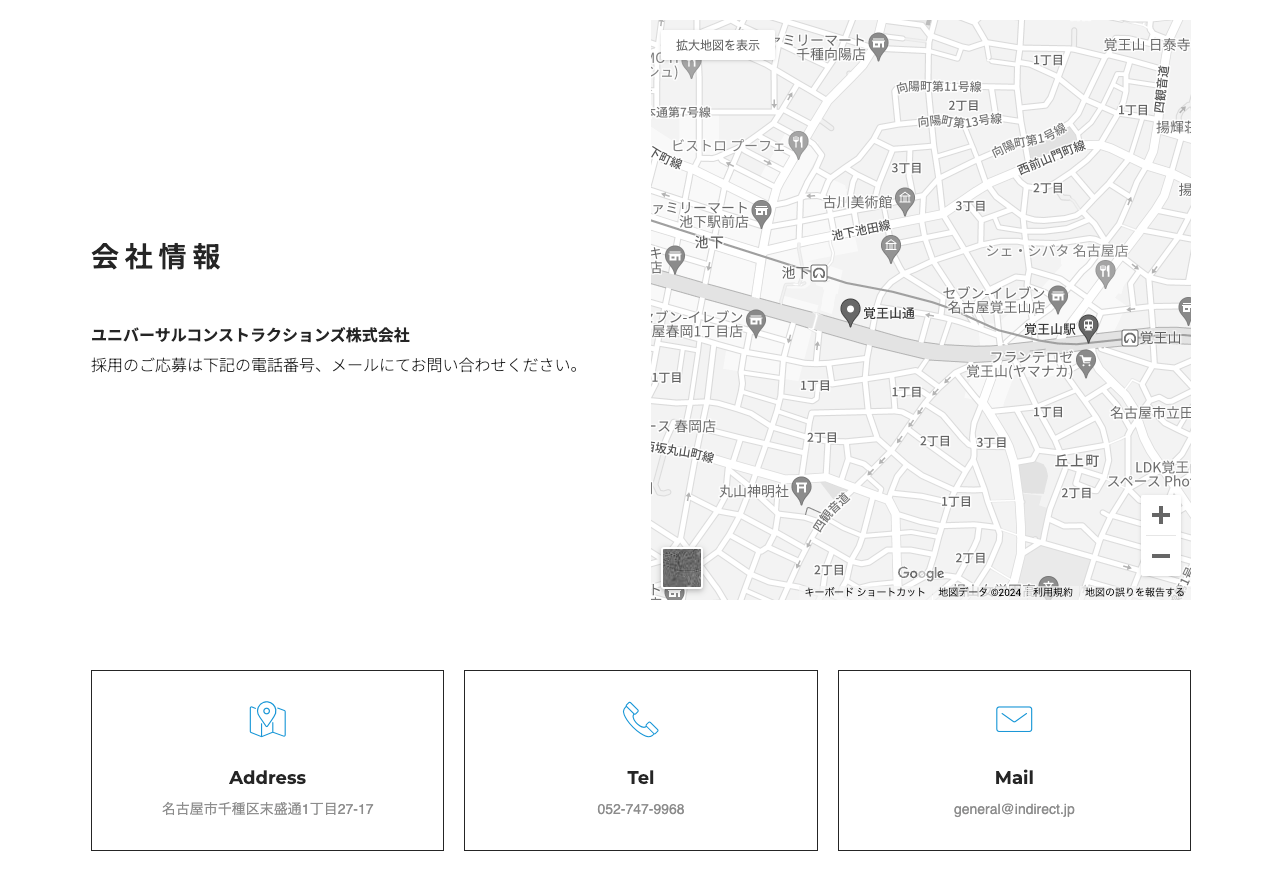This screenshot has height=887, width=1272.
Task: Click the Mail envelope icon
Action: pyautogui.click(x=1013, y=719)
